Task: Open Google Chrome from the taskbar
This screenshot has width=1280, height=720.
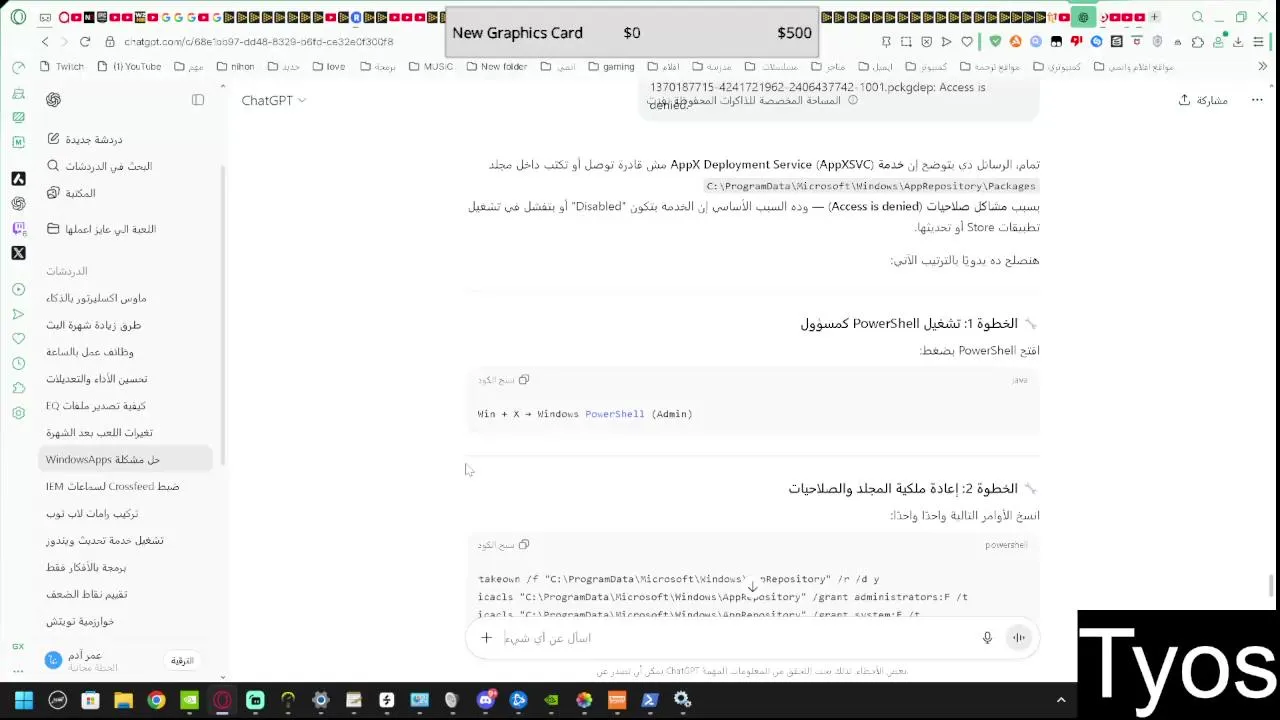Action: (156, 700)
